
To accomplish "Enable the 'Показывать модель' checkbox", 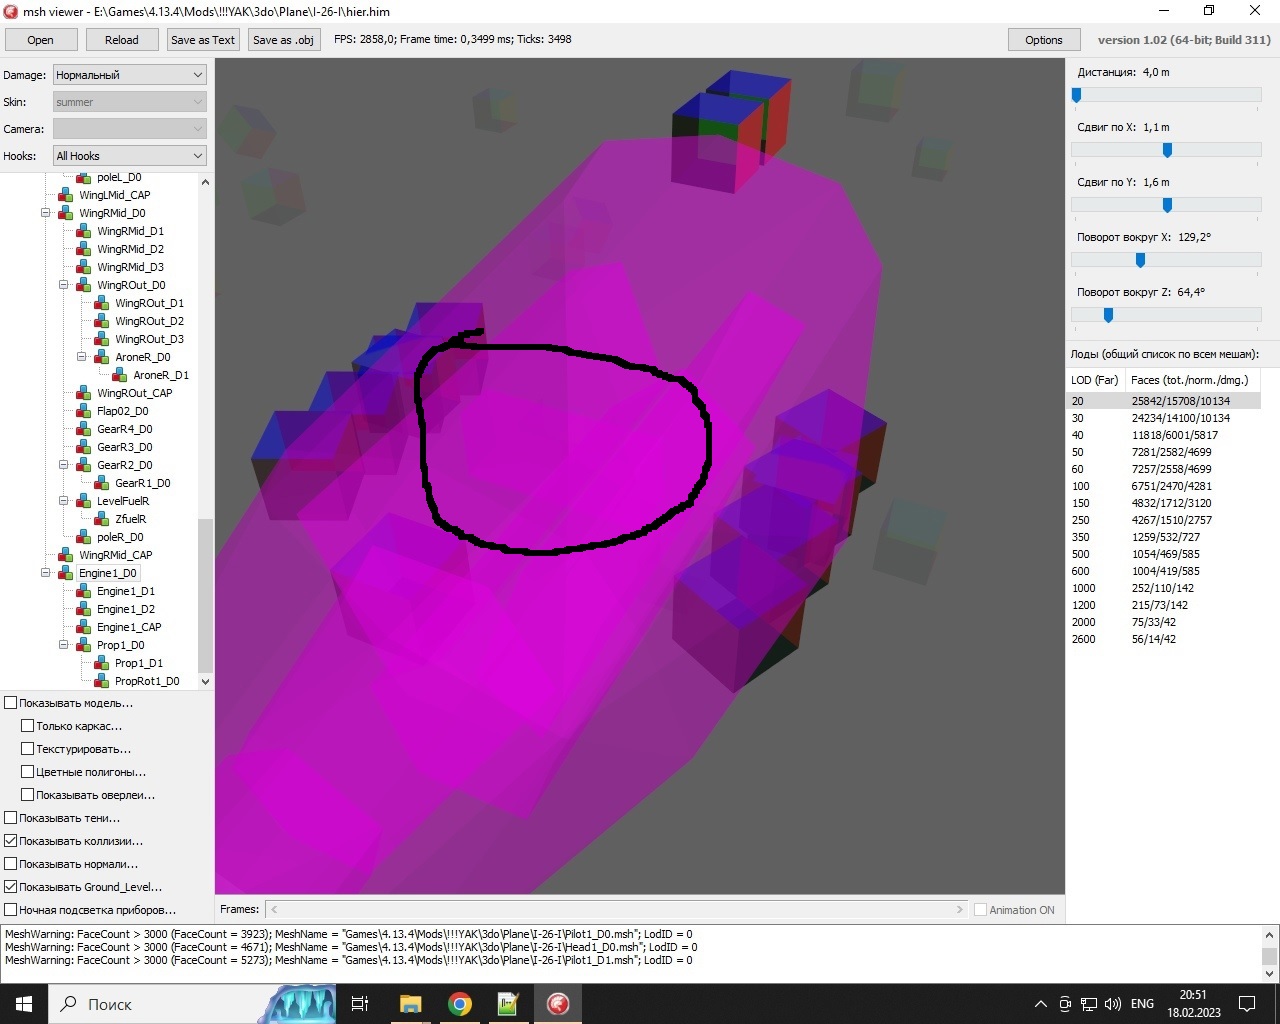I will (11, 703).
